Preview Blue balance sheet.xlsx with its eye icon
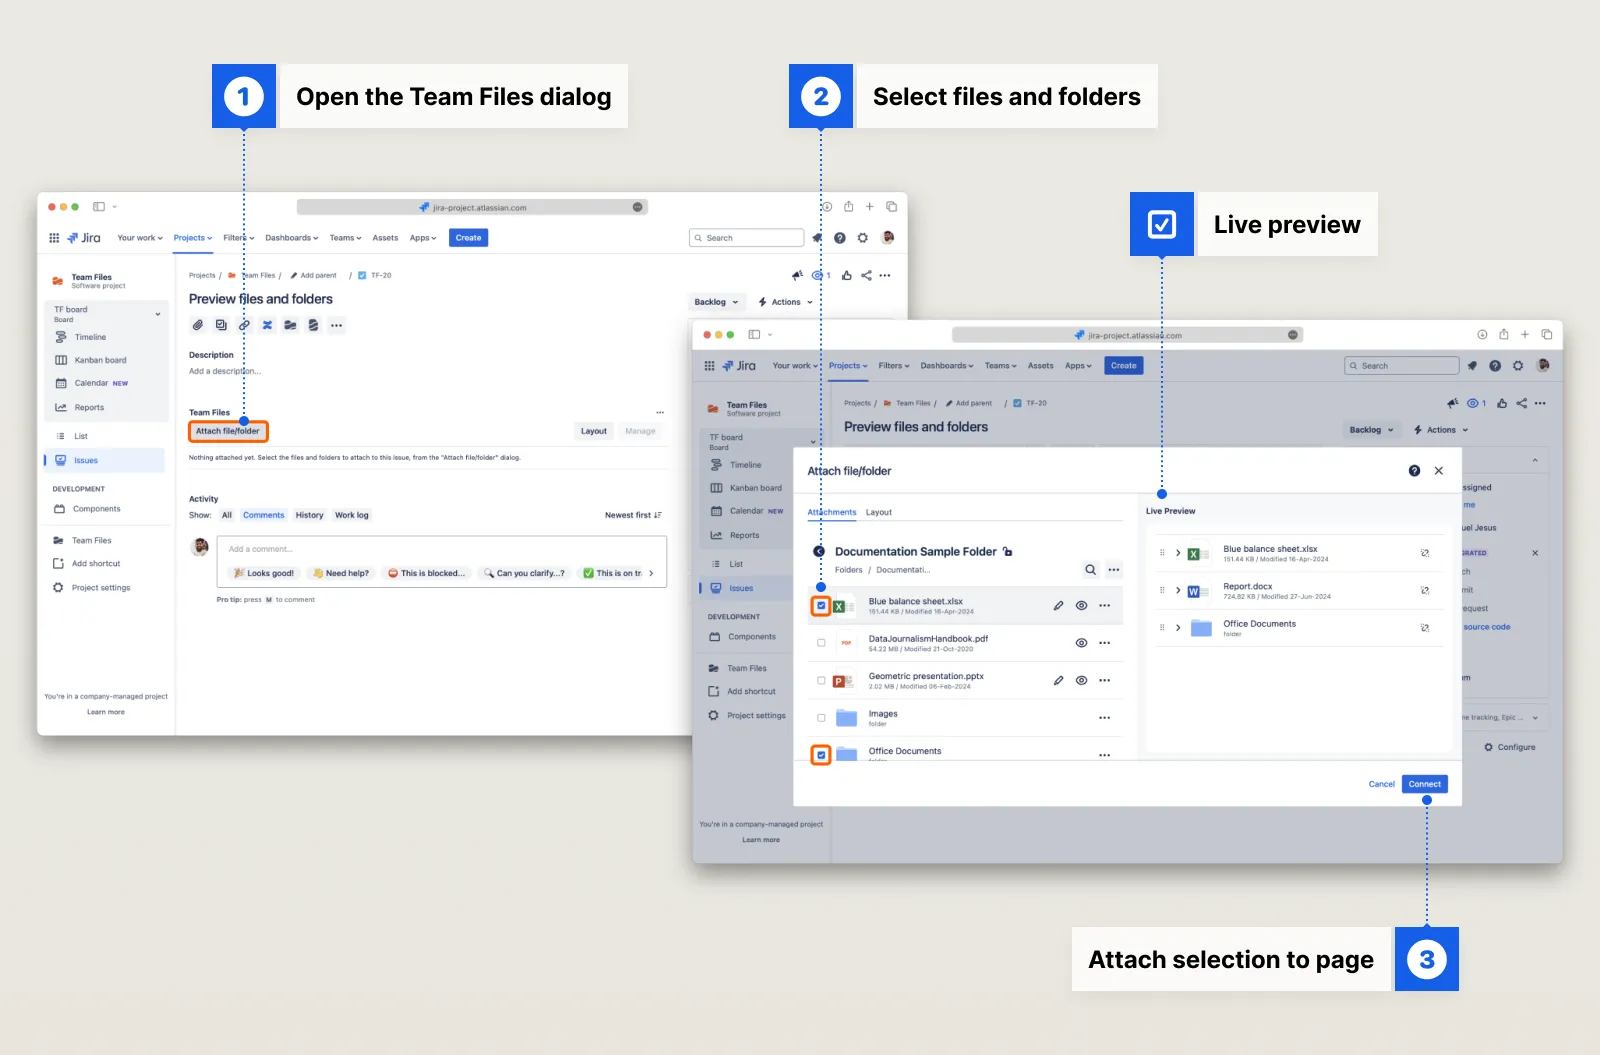 [x=1081, y=606]
